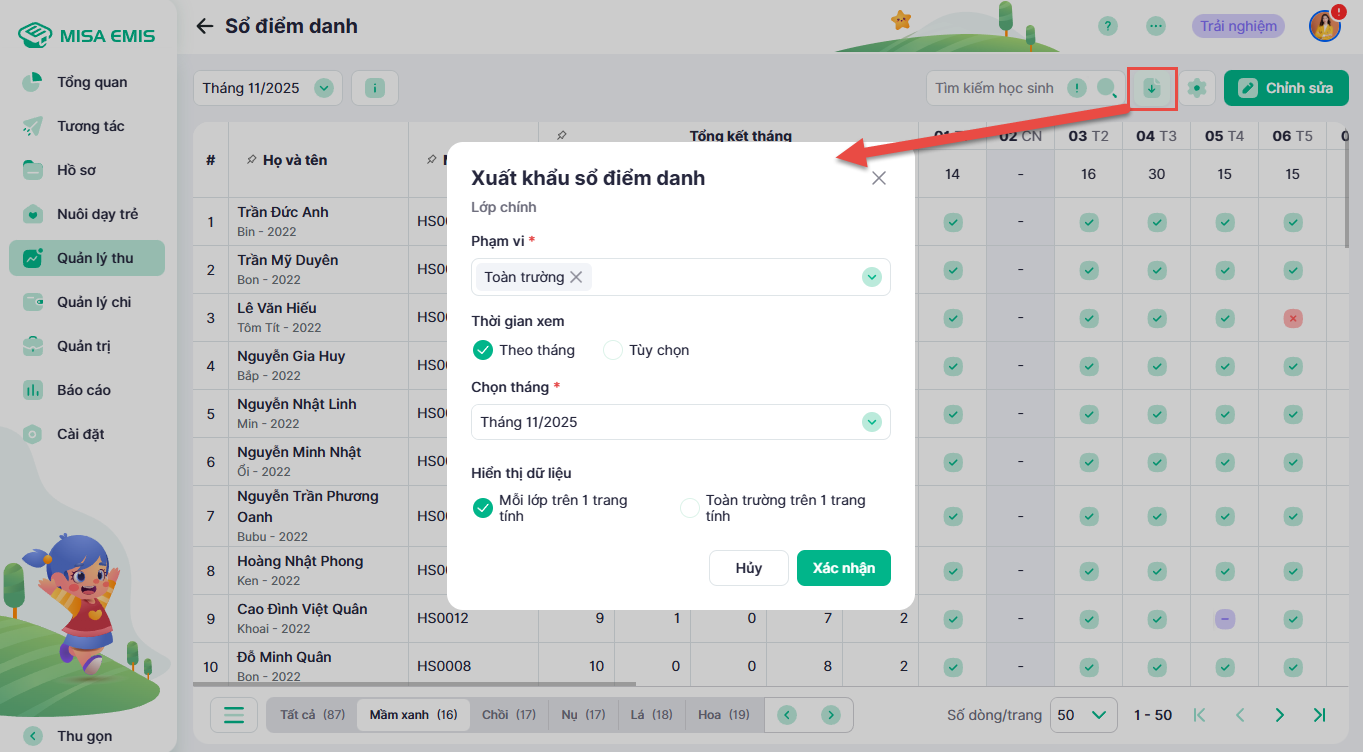Select the Tùy chọn radio option

pyautogui.click(x=613, y=350)
